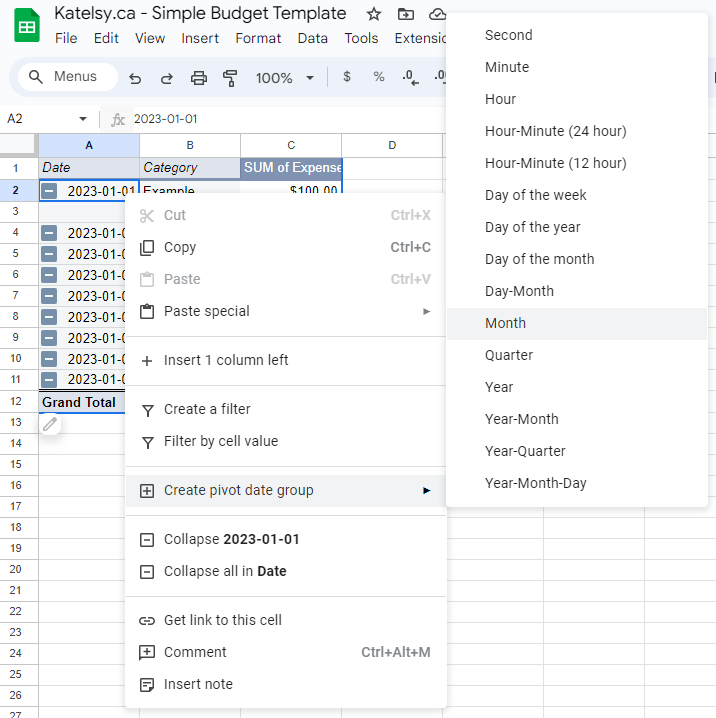This screenshot has width=716, height=718.
Task: Open the name box dropdown arrow
Action: pos(82,119)
